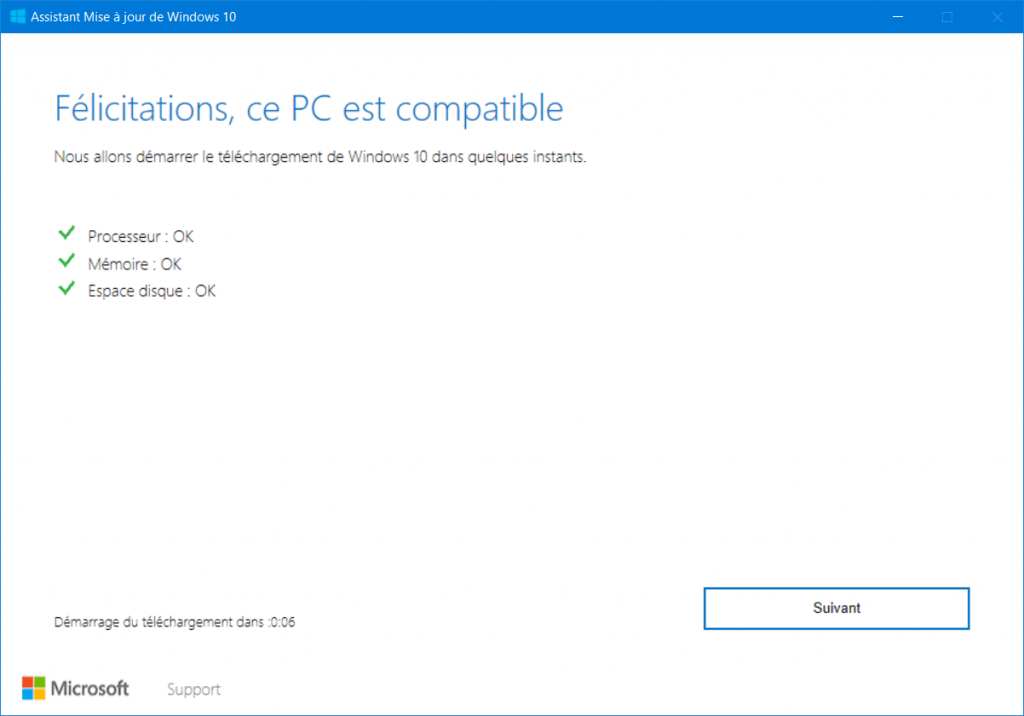The image size is (1024, 716).
Task: Click the Félicitations, ce PC est compatible heading
Action: point(309,108)
